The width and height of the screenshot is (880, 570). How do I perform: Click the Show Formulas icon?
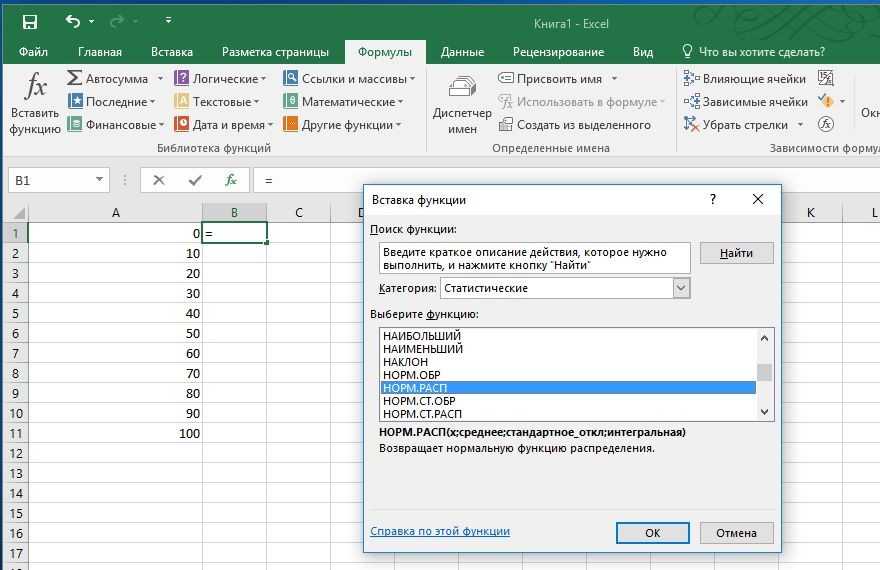pos(826,78)
